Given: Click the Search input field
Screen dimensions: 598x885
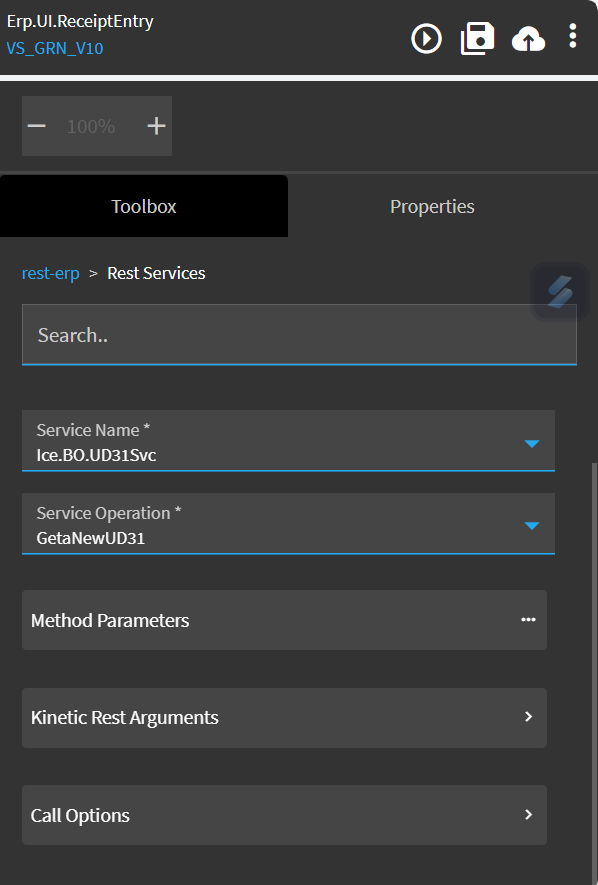Looking at the screenshot, I should tap(299, 335).
